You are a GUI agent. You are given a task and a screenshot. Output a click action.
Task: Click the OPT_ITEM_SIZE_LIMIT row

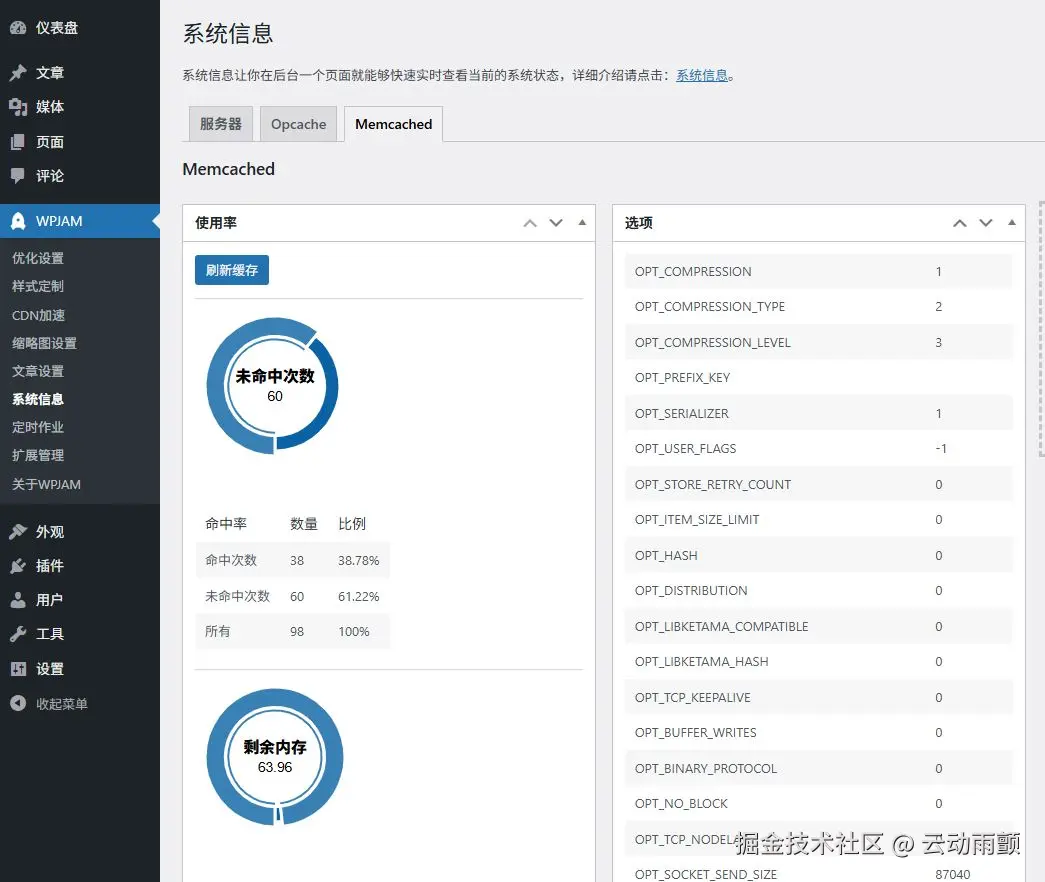[818, 519]
